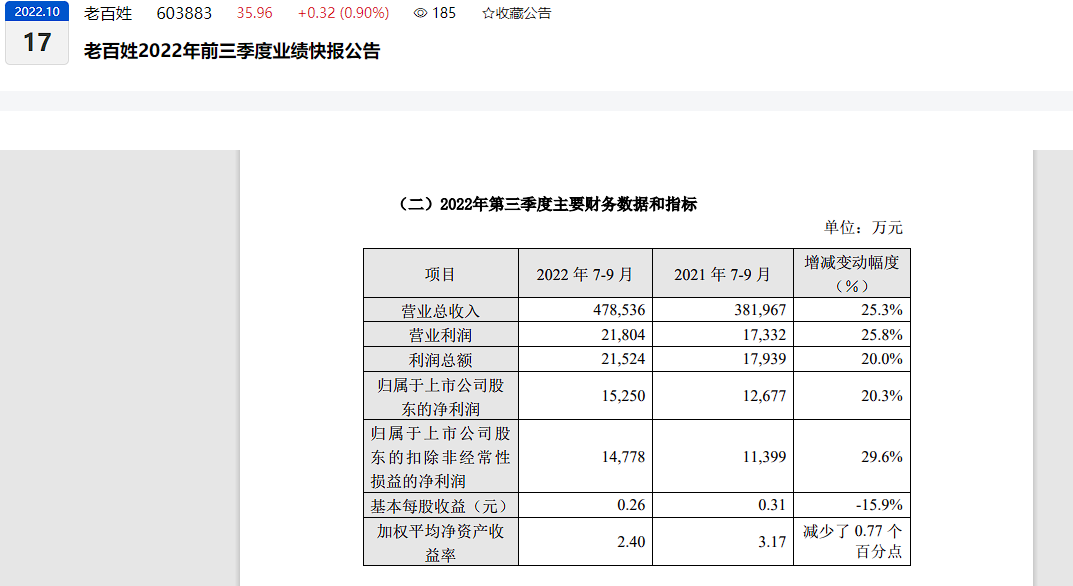Click the view count number 185
1073x586 pixels.
click(x=444, y=13)
